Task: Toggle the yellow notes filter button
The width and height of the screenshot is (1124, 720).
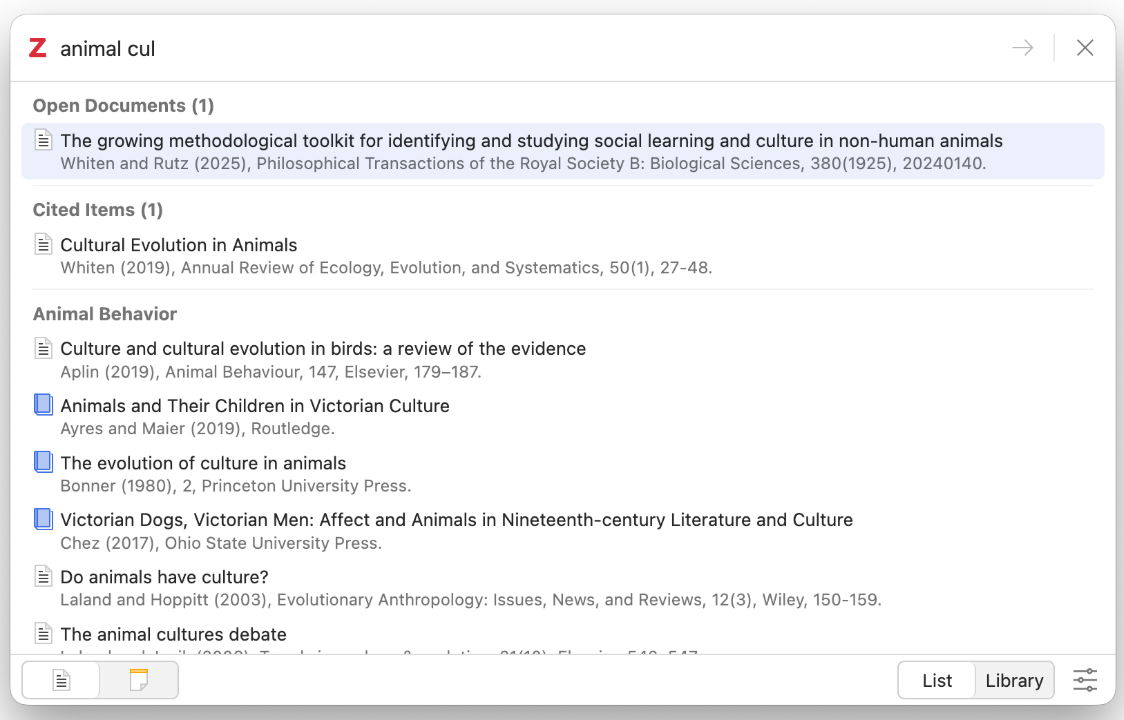Action: pyautogui.click(x=139, y=680)
